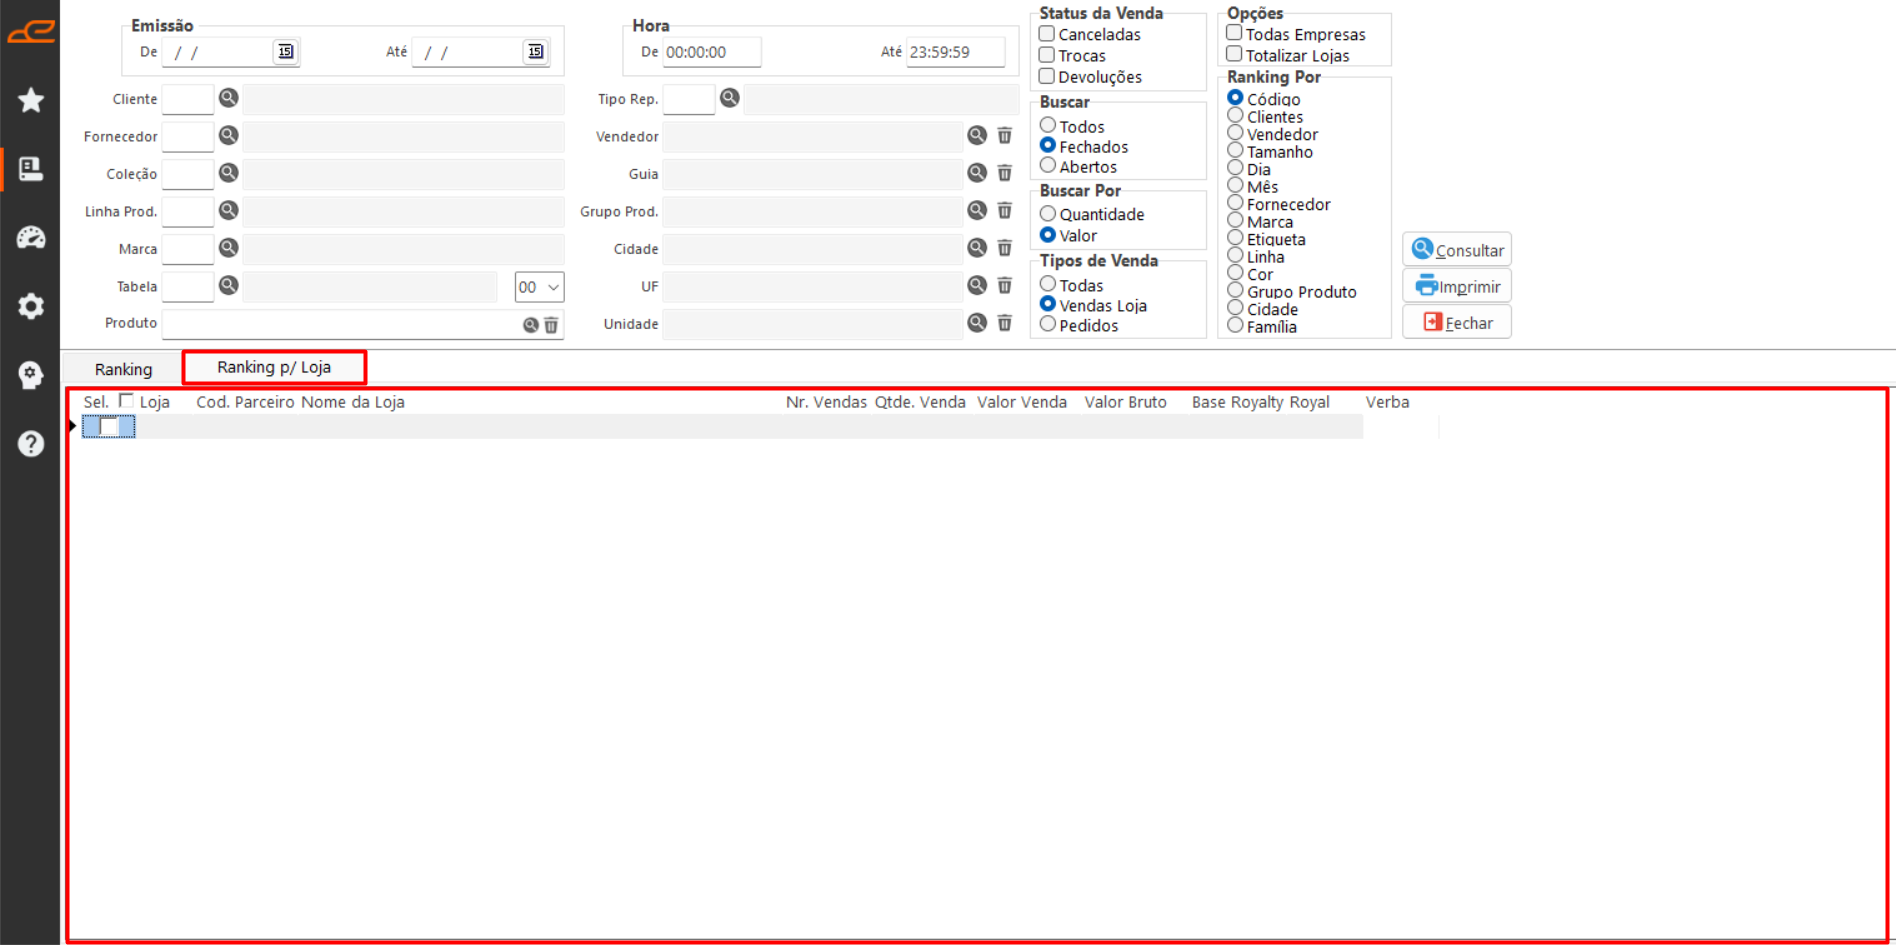Image resolution: width=1896 pixels, height=945 pixels.
Task: Expand the Tabela 00 dropdown
Action: point(539,287)
